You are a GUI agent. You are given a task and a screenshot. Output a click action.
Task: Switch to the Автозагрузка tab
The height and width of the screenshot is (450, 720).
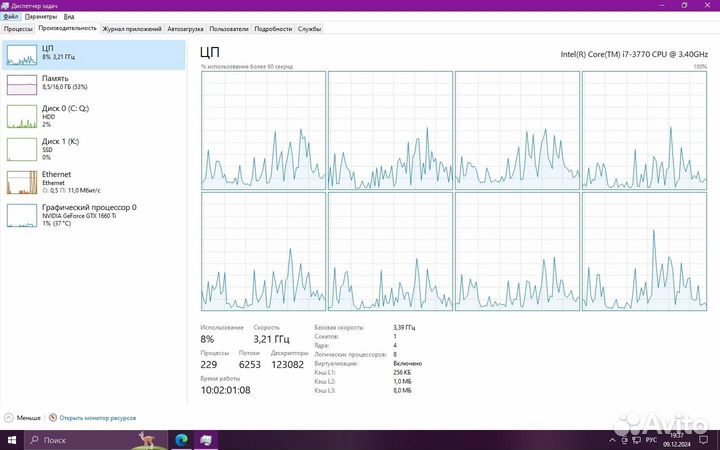click(184, 29)
